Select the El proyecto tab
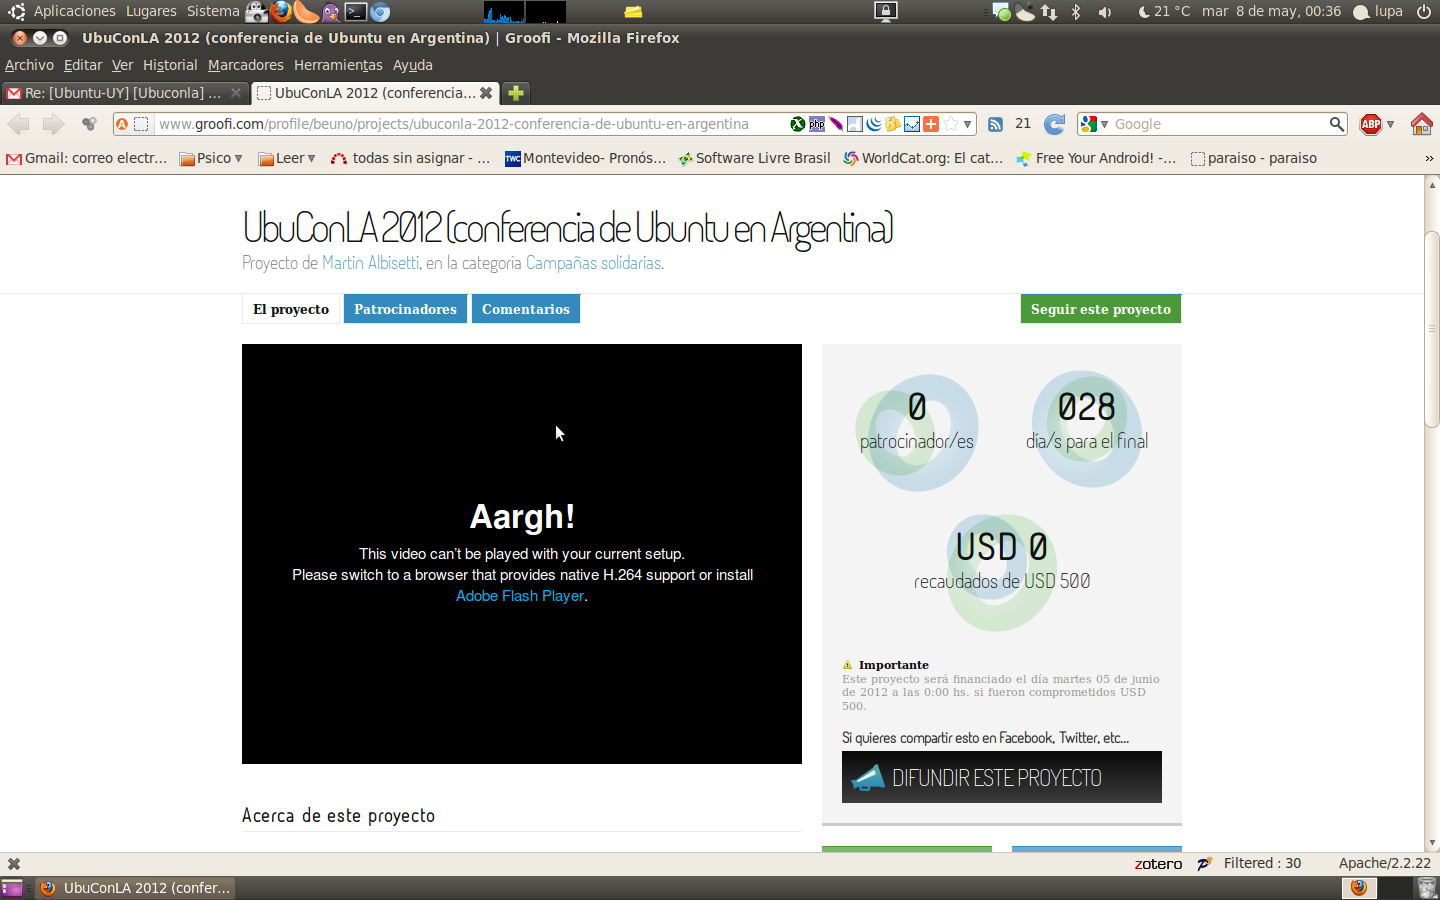This screenshot has width=1440, height=900. pos(291,309)
